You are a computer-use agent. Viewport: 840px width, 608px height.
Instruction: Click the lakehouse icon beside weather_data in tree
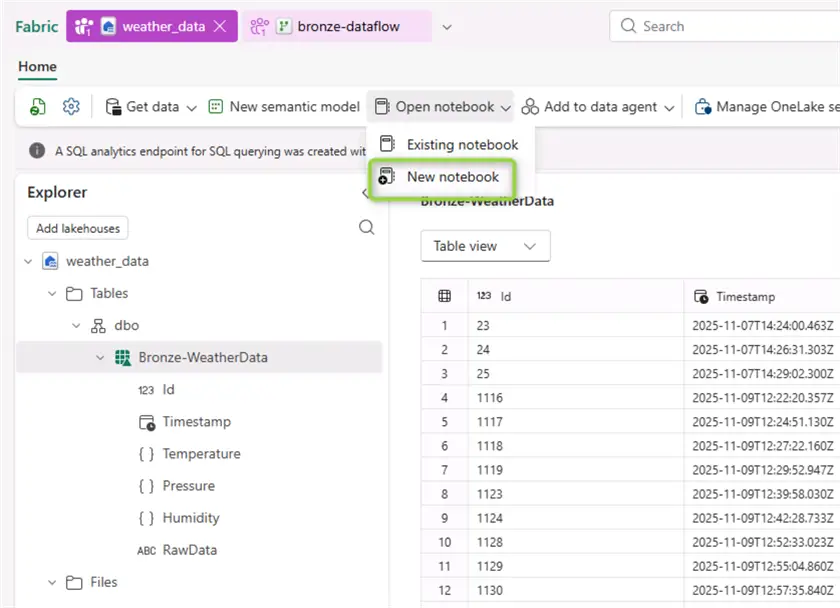click(50, 261)
